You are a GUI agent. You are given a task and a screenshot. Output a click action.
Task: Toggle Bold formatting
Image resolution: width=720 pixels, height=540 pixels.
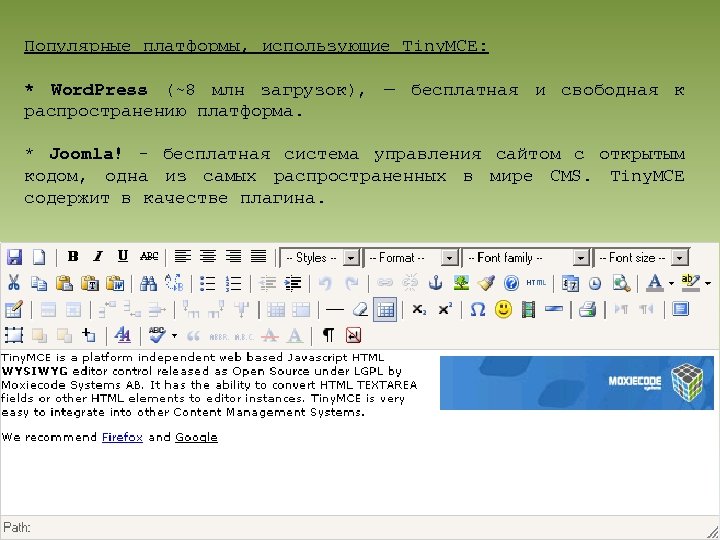[73, 256]
